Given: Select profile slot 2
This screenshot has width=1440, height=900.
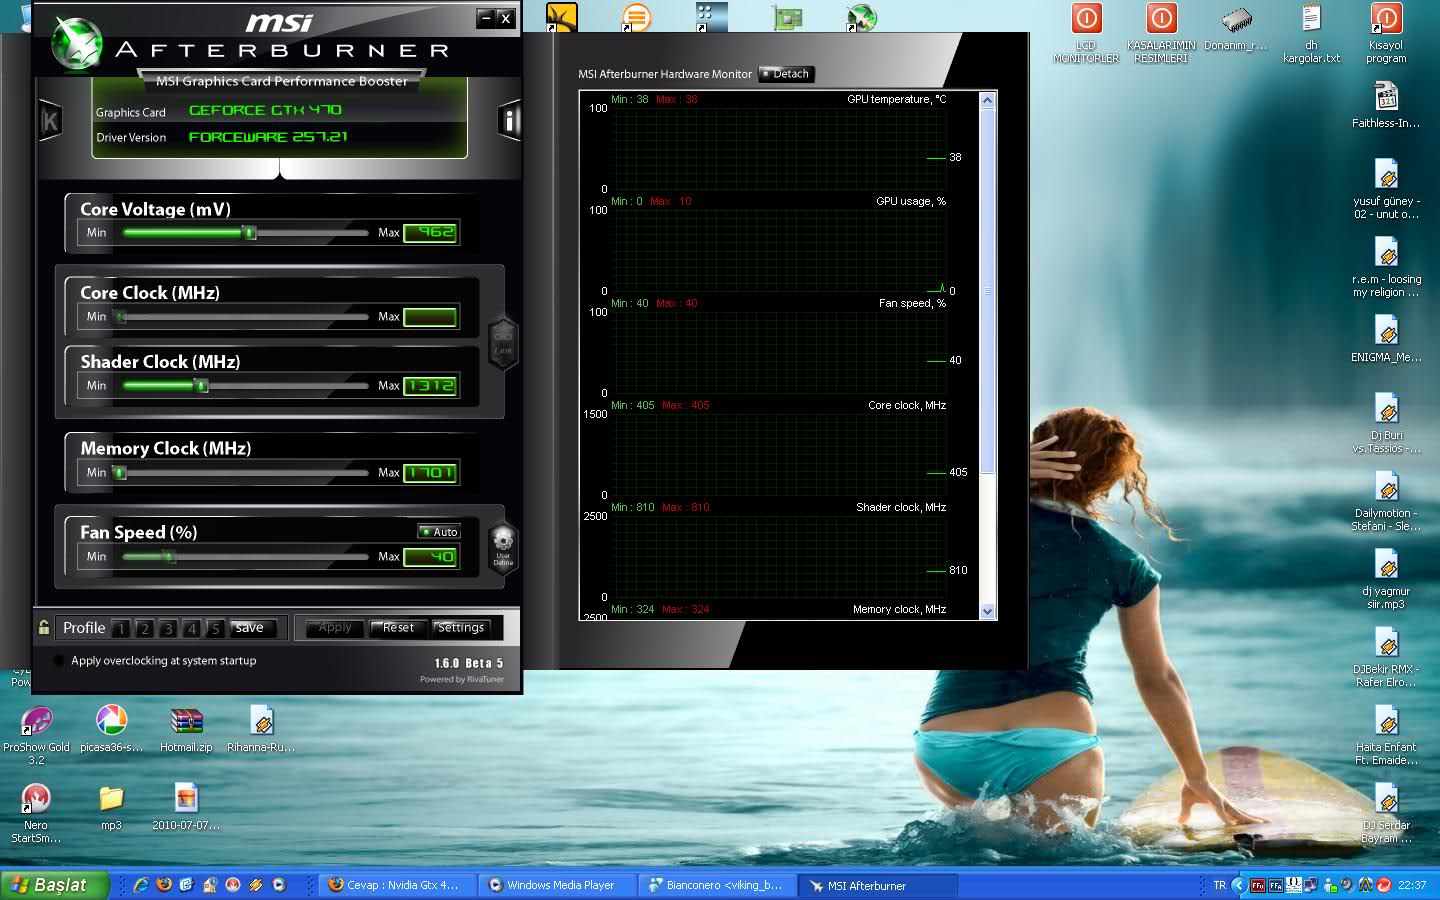Looking at the screenshot, I should [145, 629].
